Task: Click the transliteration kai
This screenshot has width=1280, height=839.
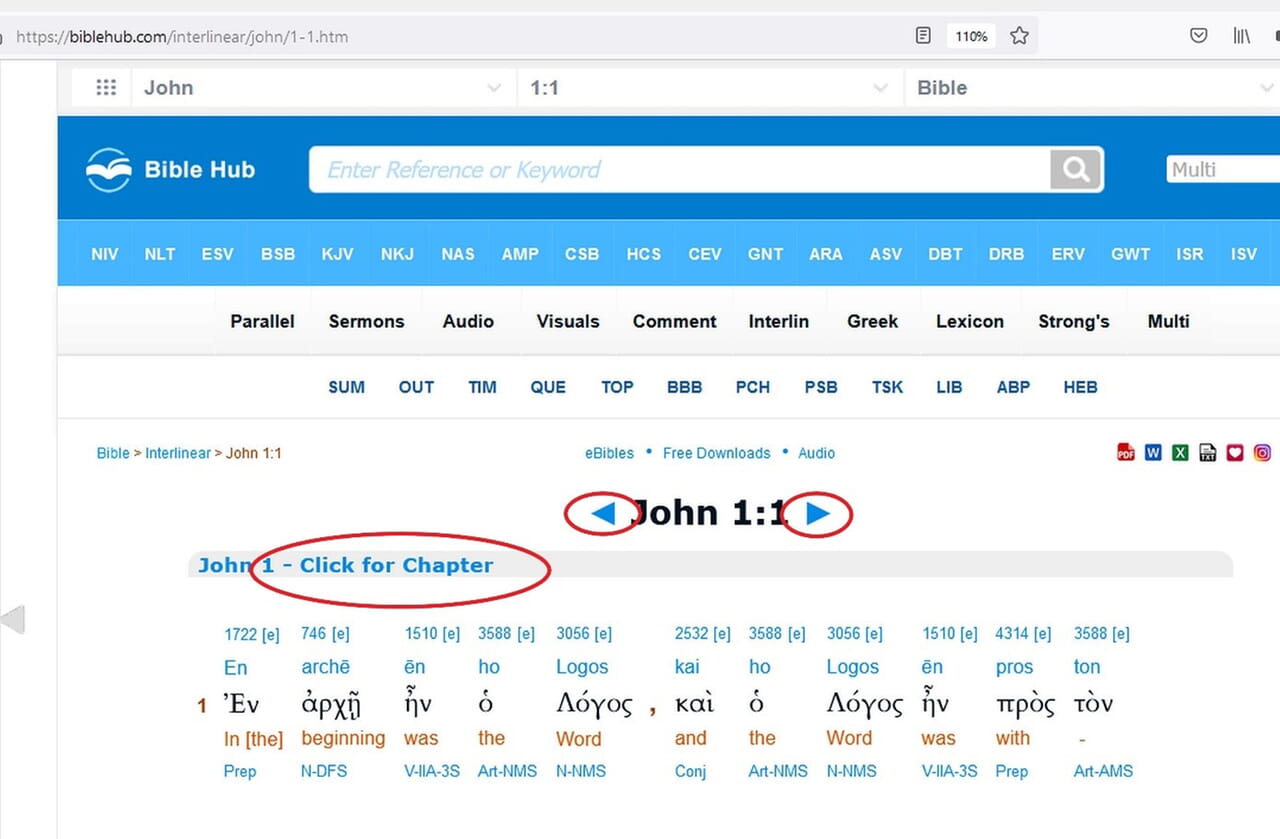Action: [687, 667]
